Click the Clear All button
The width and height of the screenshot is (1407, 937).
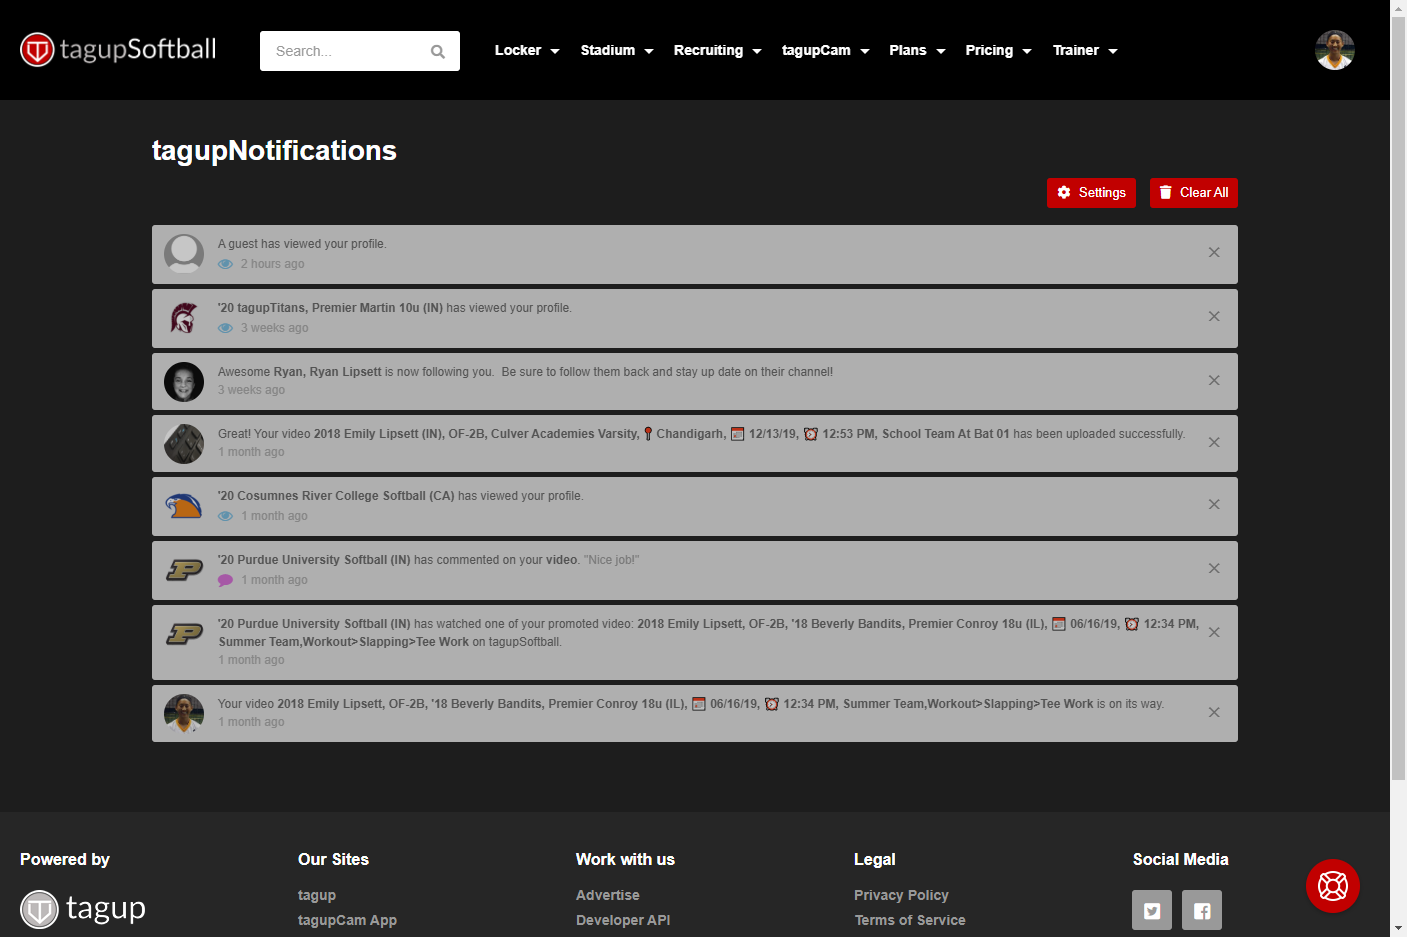click(x=1193, y=193)
